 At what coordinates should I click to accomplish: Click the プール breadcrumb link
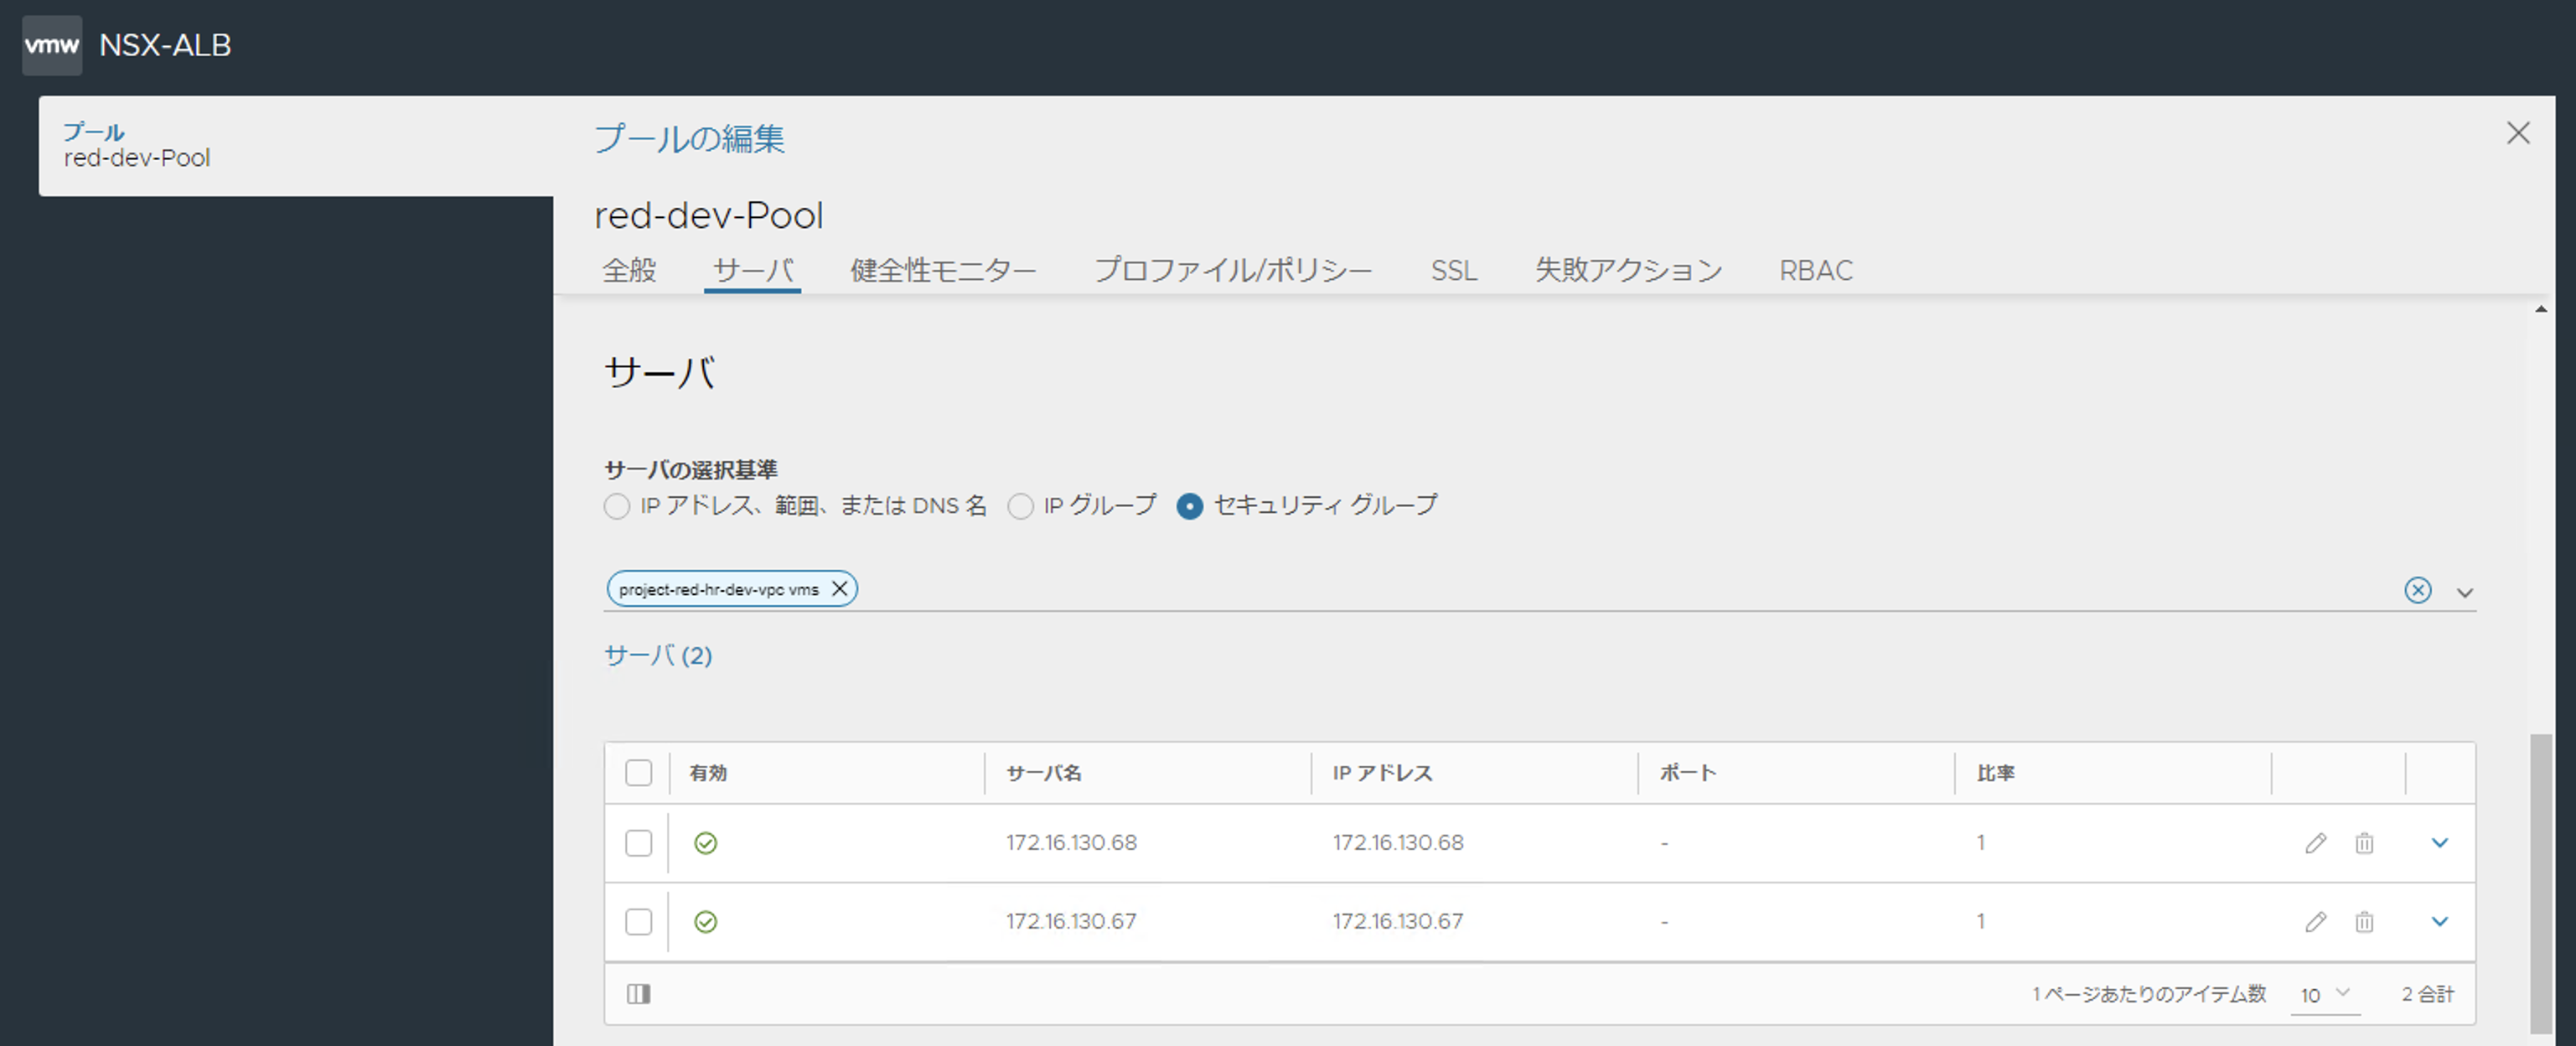click(93, 132)
